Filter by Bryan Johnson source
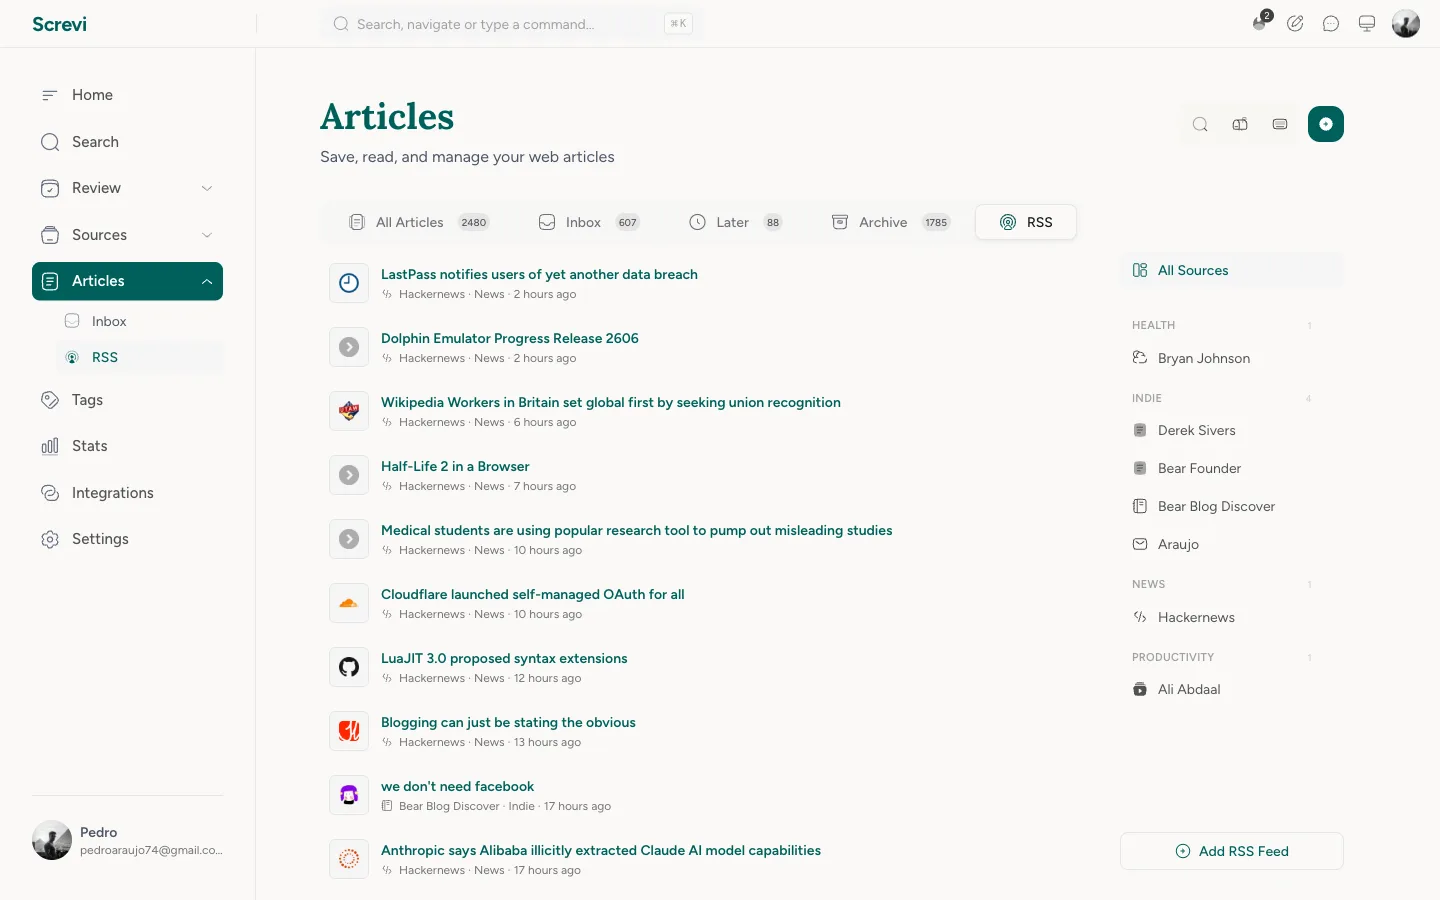The height and width of the screenshot is (900, 1440). click(1232, 358)
